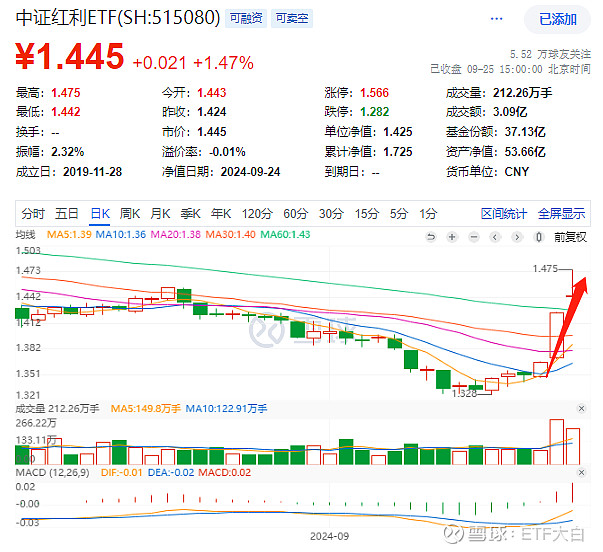The image size is (603, 552).
Task: Click the MACD (12,26,9) indicator label
Action: (x=52, y=472)
